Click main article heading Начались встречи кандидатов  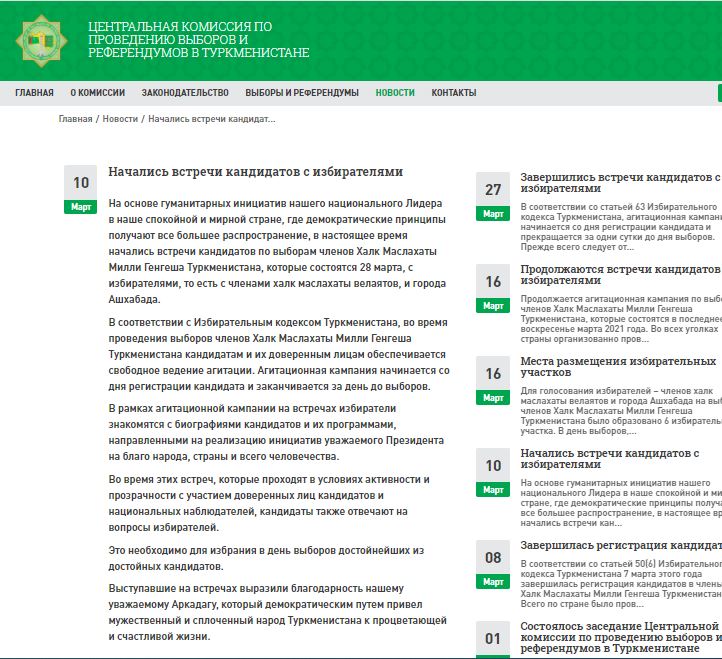coord(256,172)
